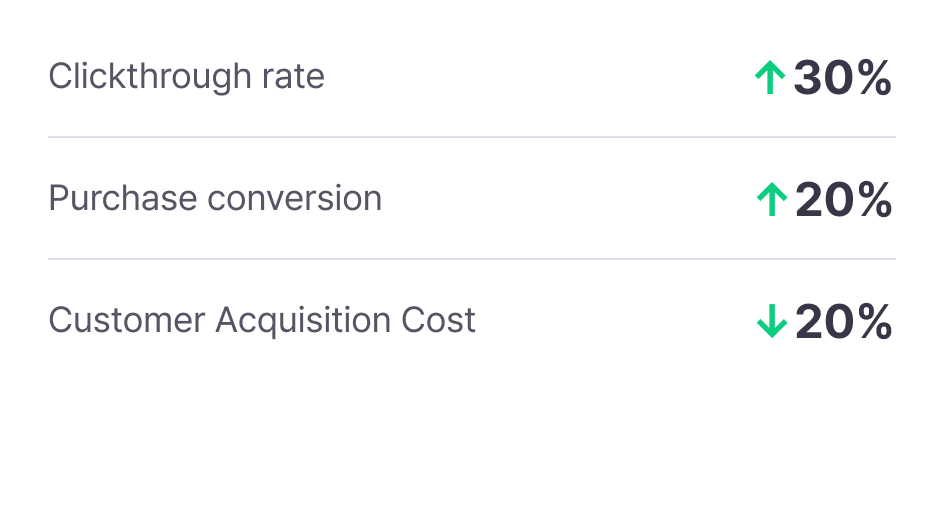Image resolution: width=944 pixels, height=510 pixels.
Task: Click the divider line below Purchase conversion
Action: (472, 259)
